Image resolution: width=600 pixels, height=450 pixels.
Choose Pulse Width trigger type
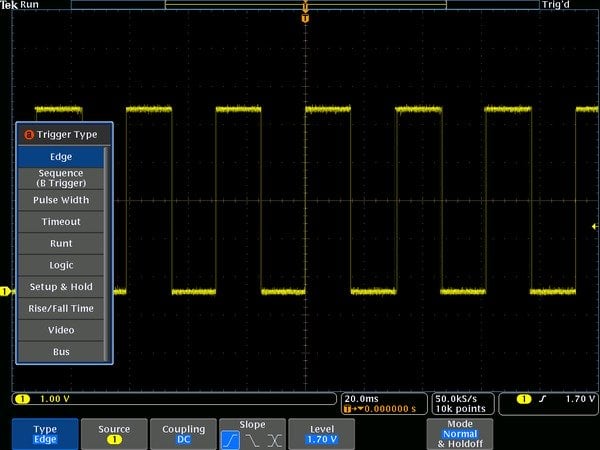point(60,200)
